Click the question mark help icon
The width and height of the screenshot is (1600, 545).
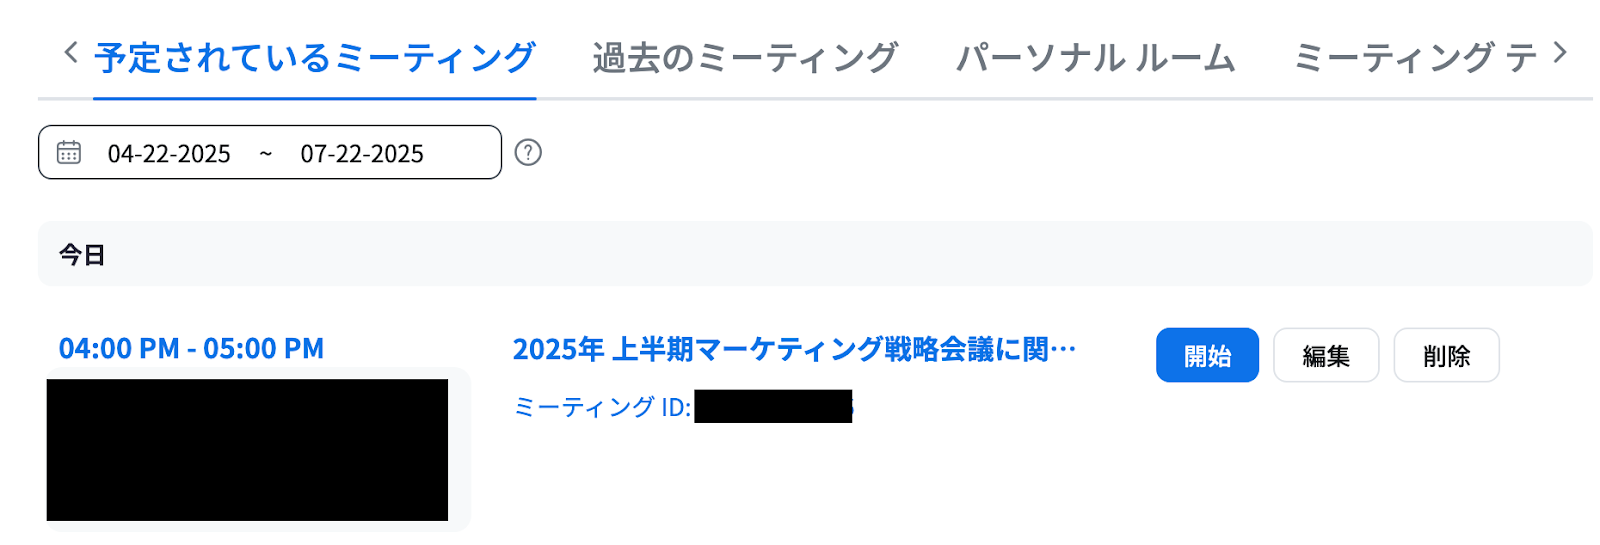tap(528, 152)
